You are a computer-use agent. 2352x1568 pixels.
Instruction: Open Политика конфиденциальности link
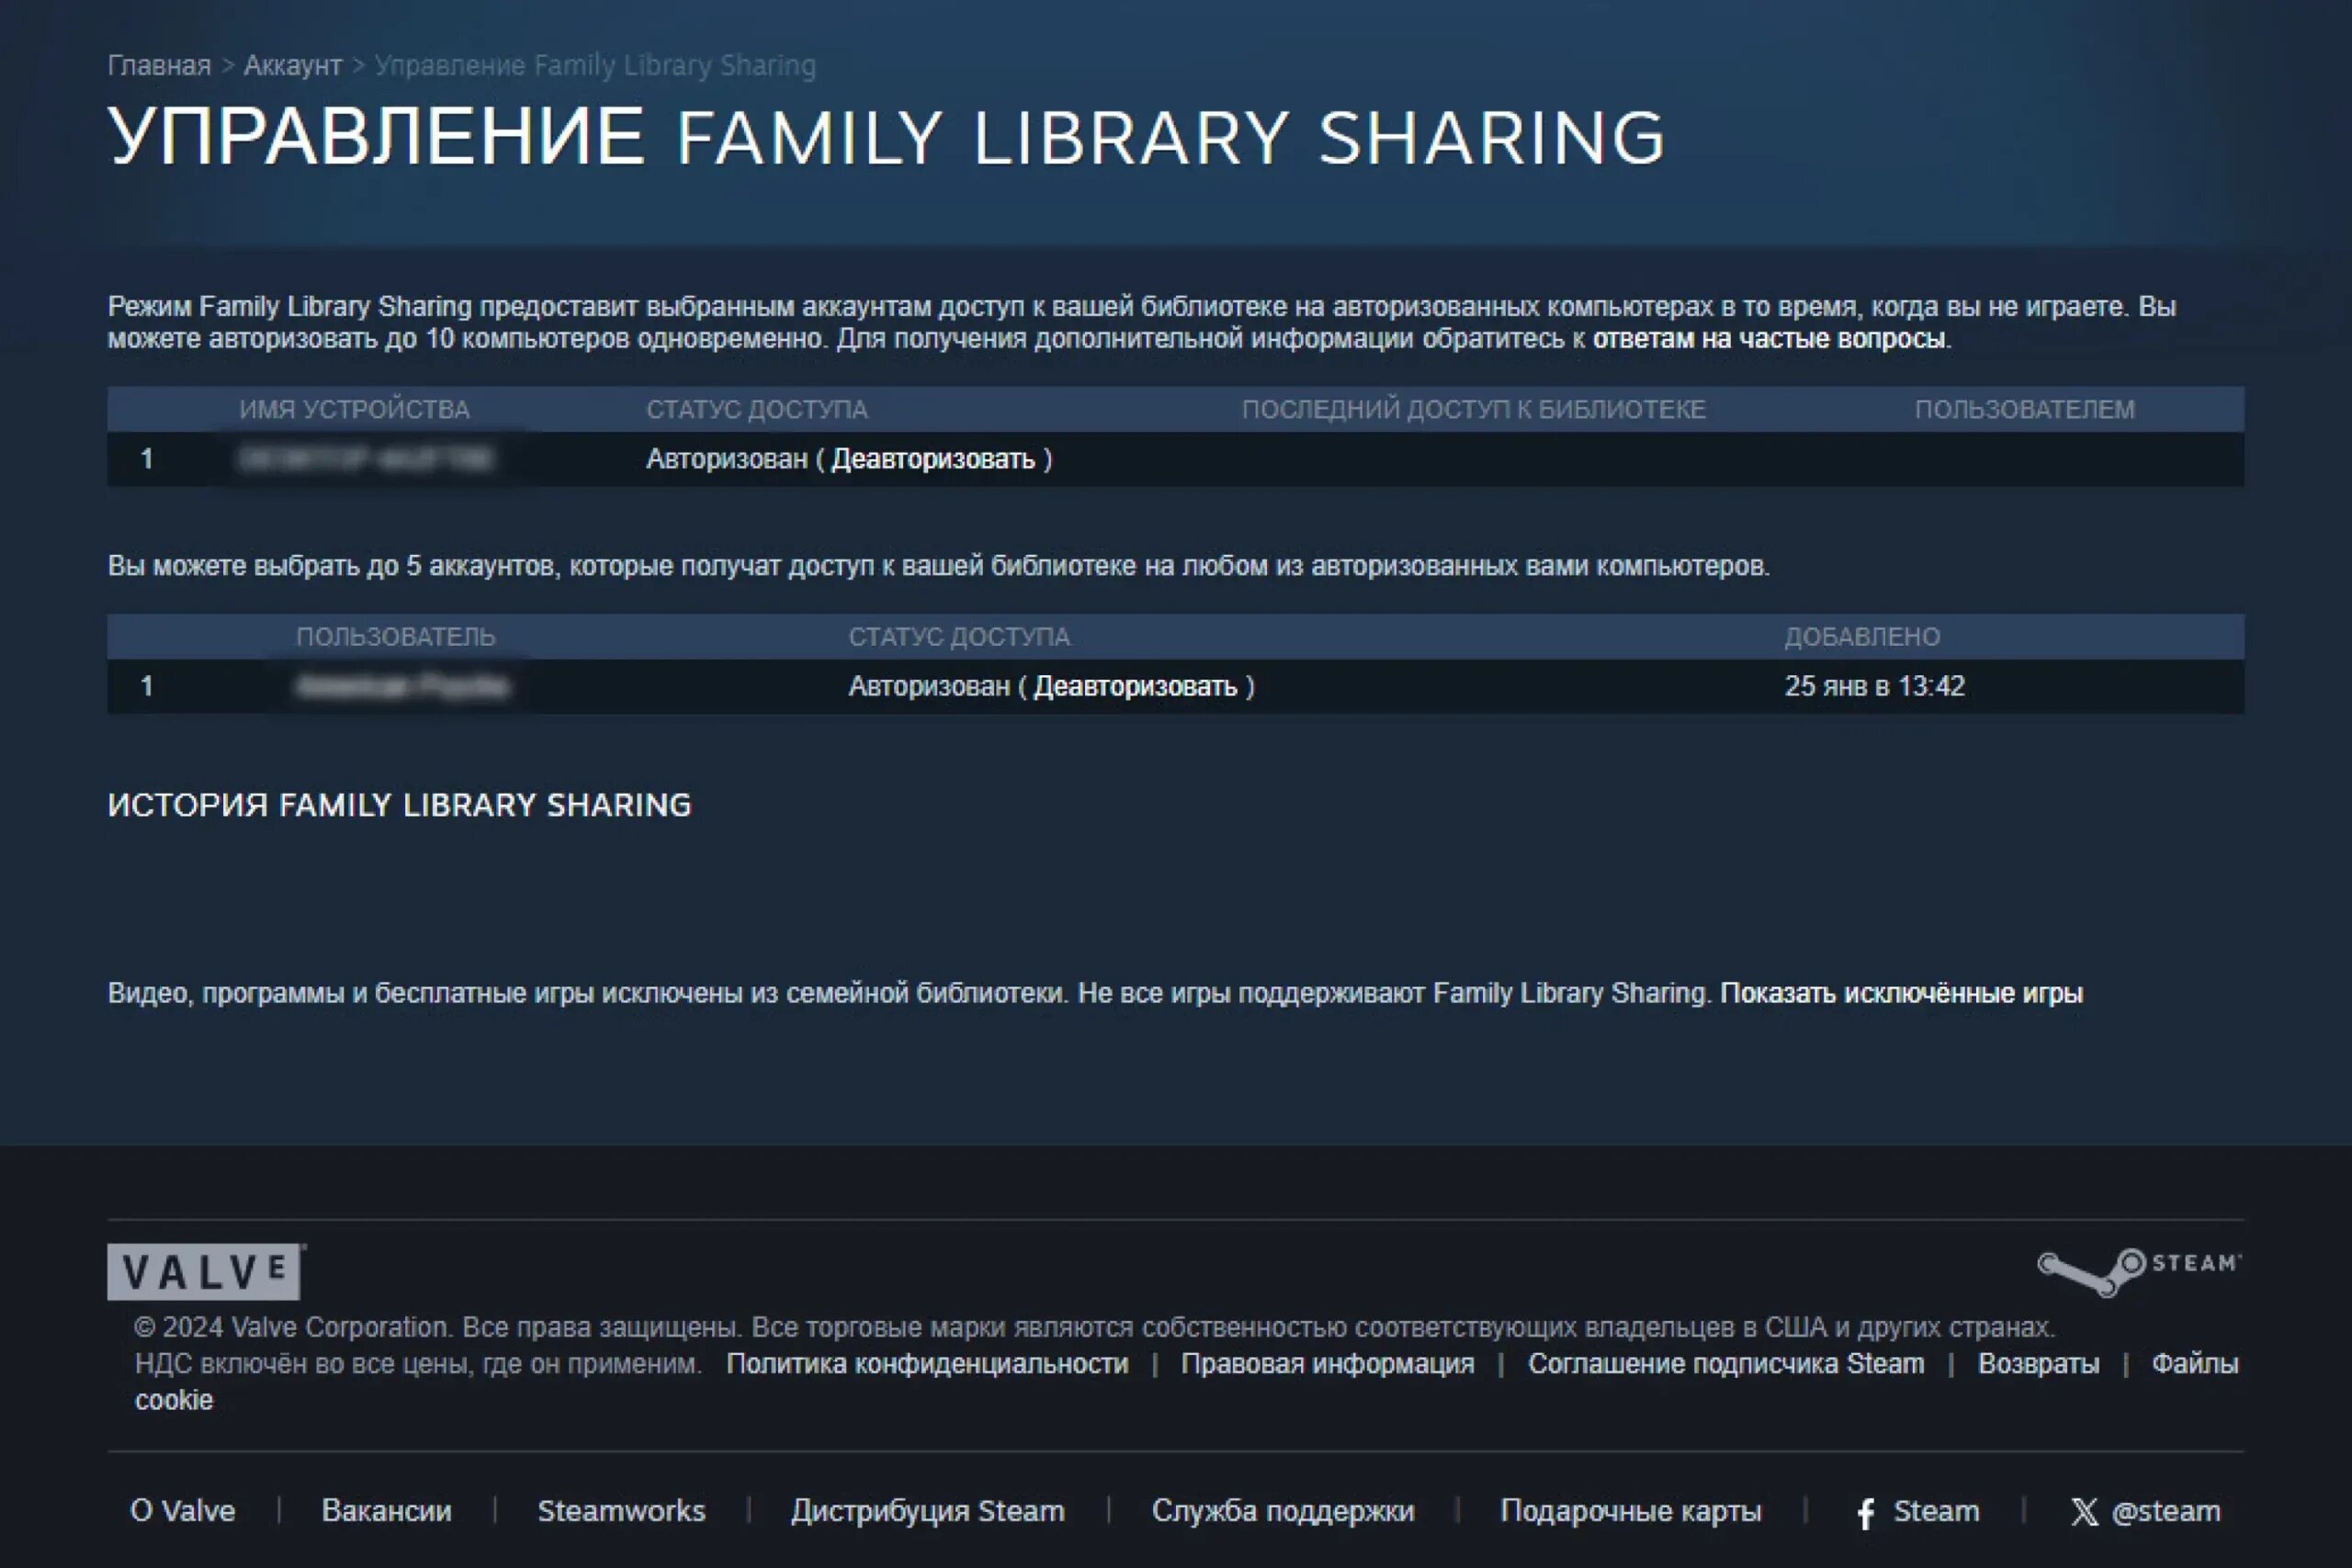pos(927,1364)
